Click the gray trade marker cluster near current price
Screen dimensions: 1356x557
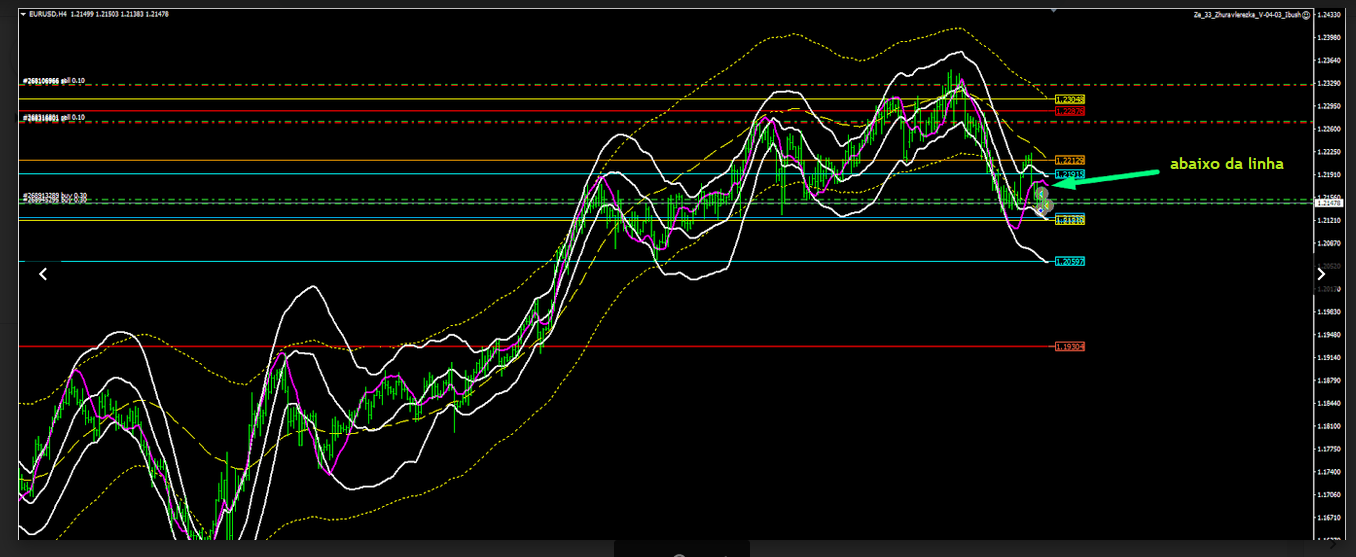pyautogui.click(x=1043, y=199)
